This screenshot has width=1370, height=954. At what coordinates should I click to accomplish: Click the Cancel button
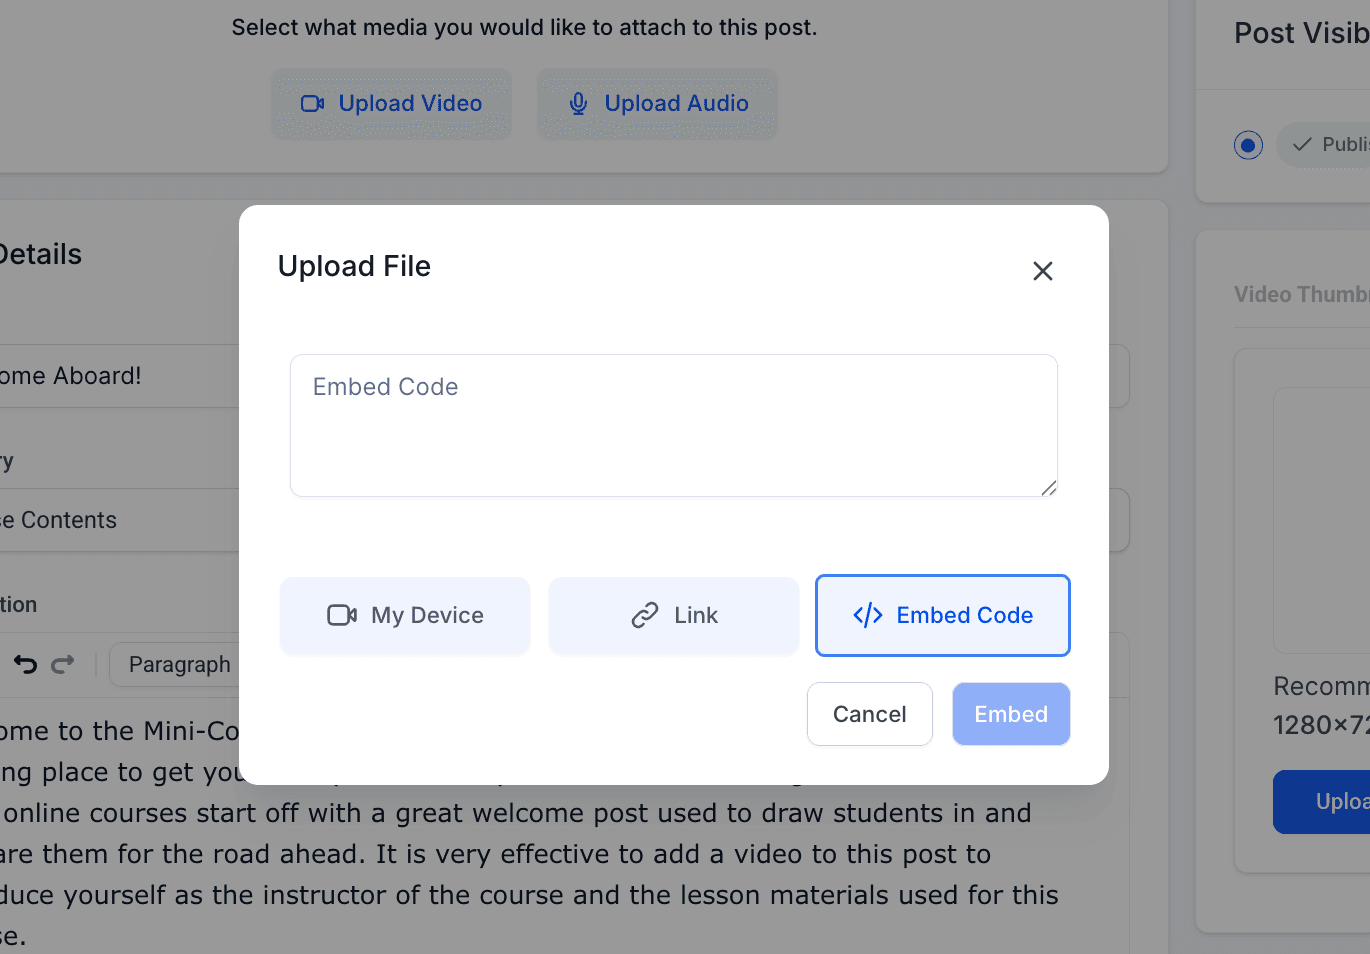point(870,714)
